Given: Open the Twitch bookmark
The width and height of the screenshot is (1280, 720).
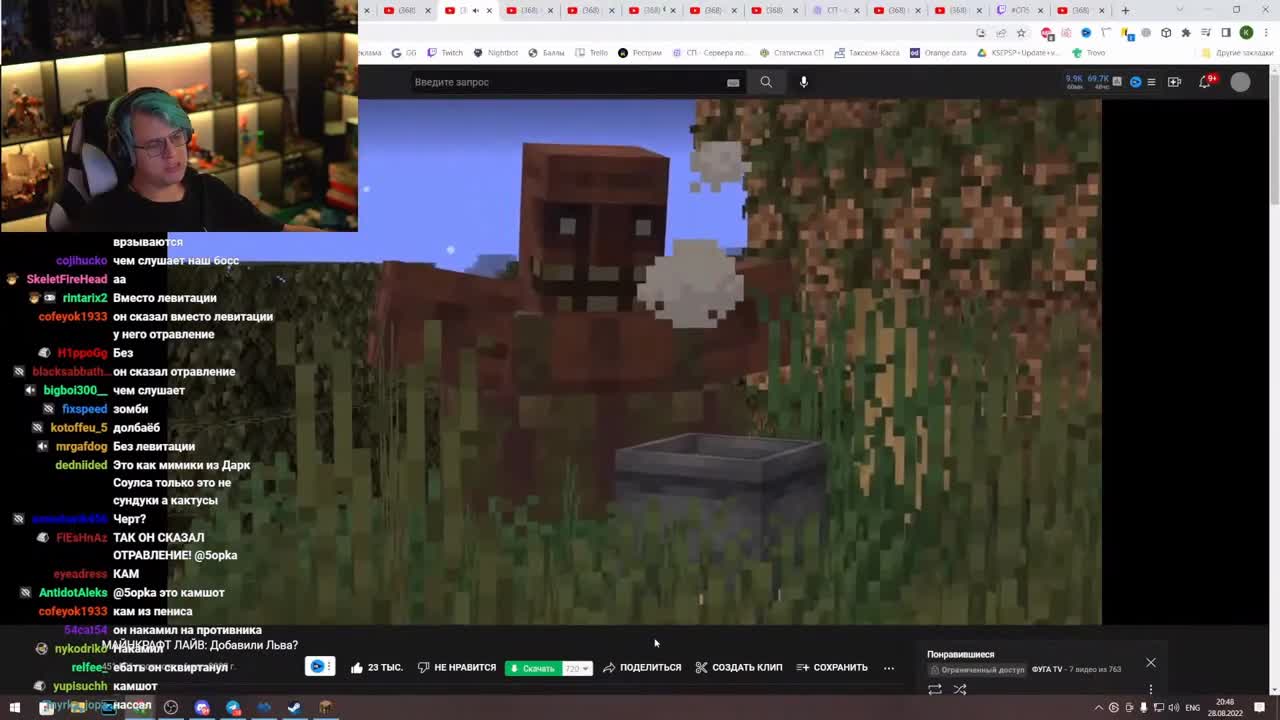Looking at the screenshot, I should coord(445,53).
